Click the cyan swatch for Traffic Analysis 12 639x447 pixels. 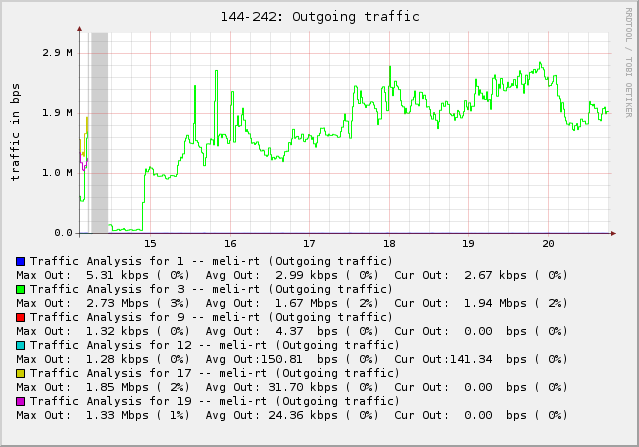pyautogui.click(x=20, y=345)
